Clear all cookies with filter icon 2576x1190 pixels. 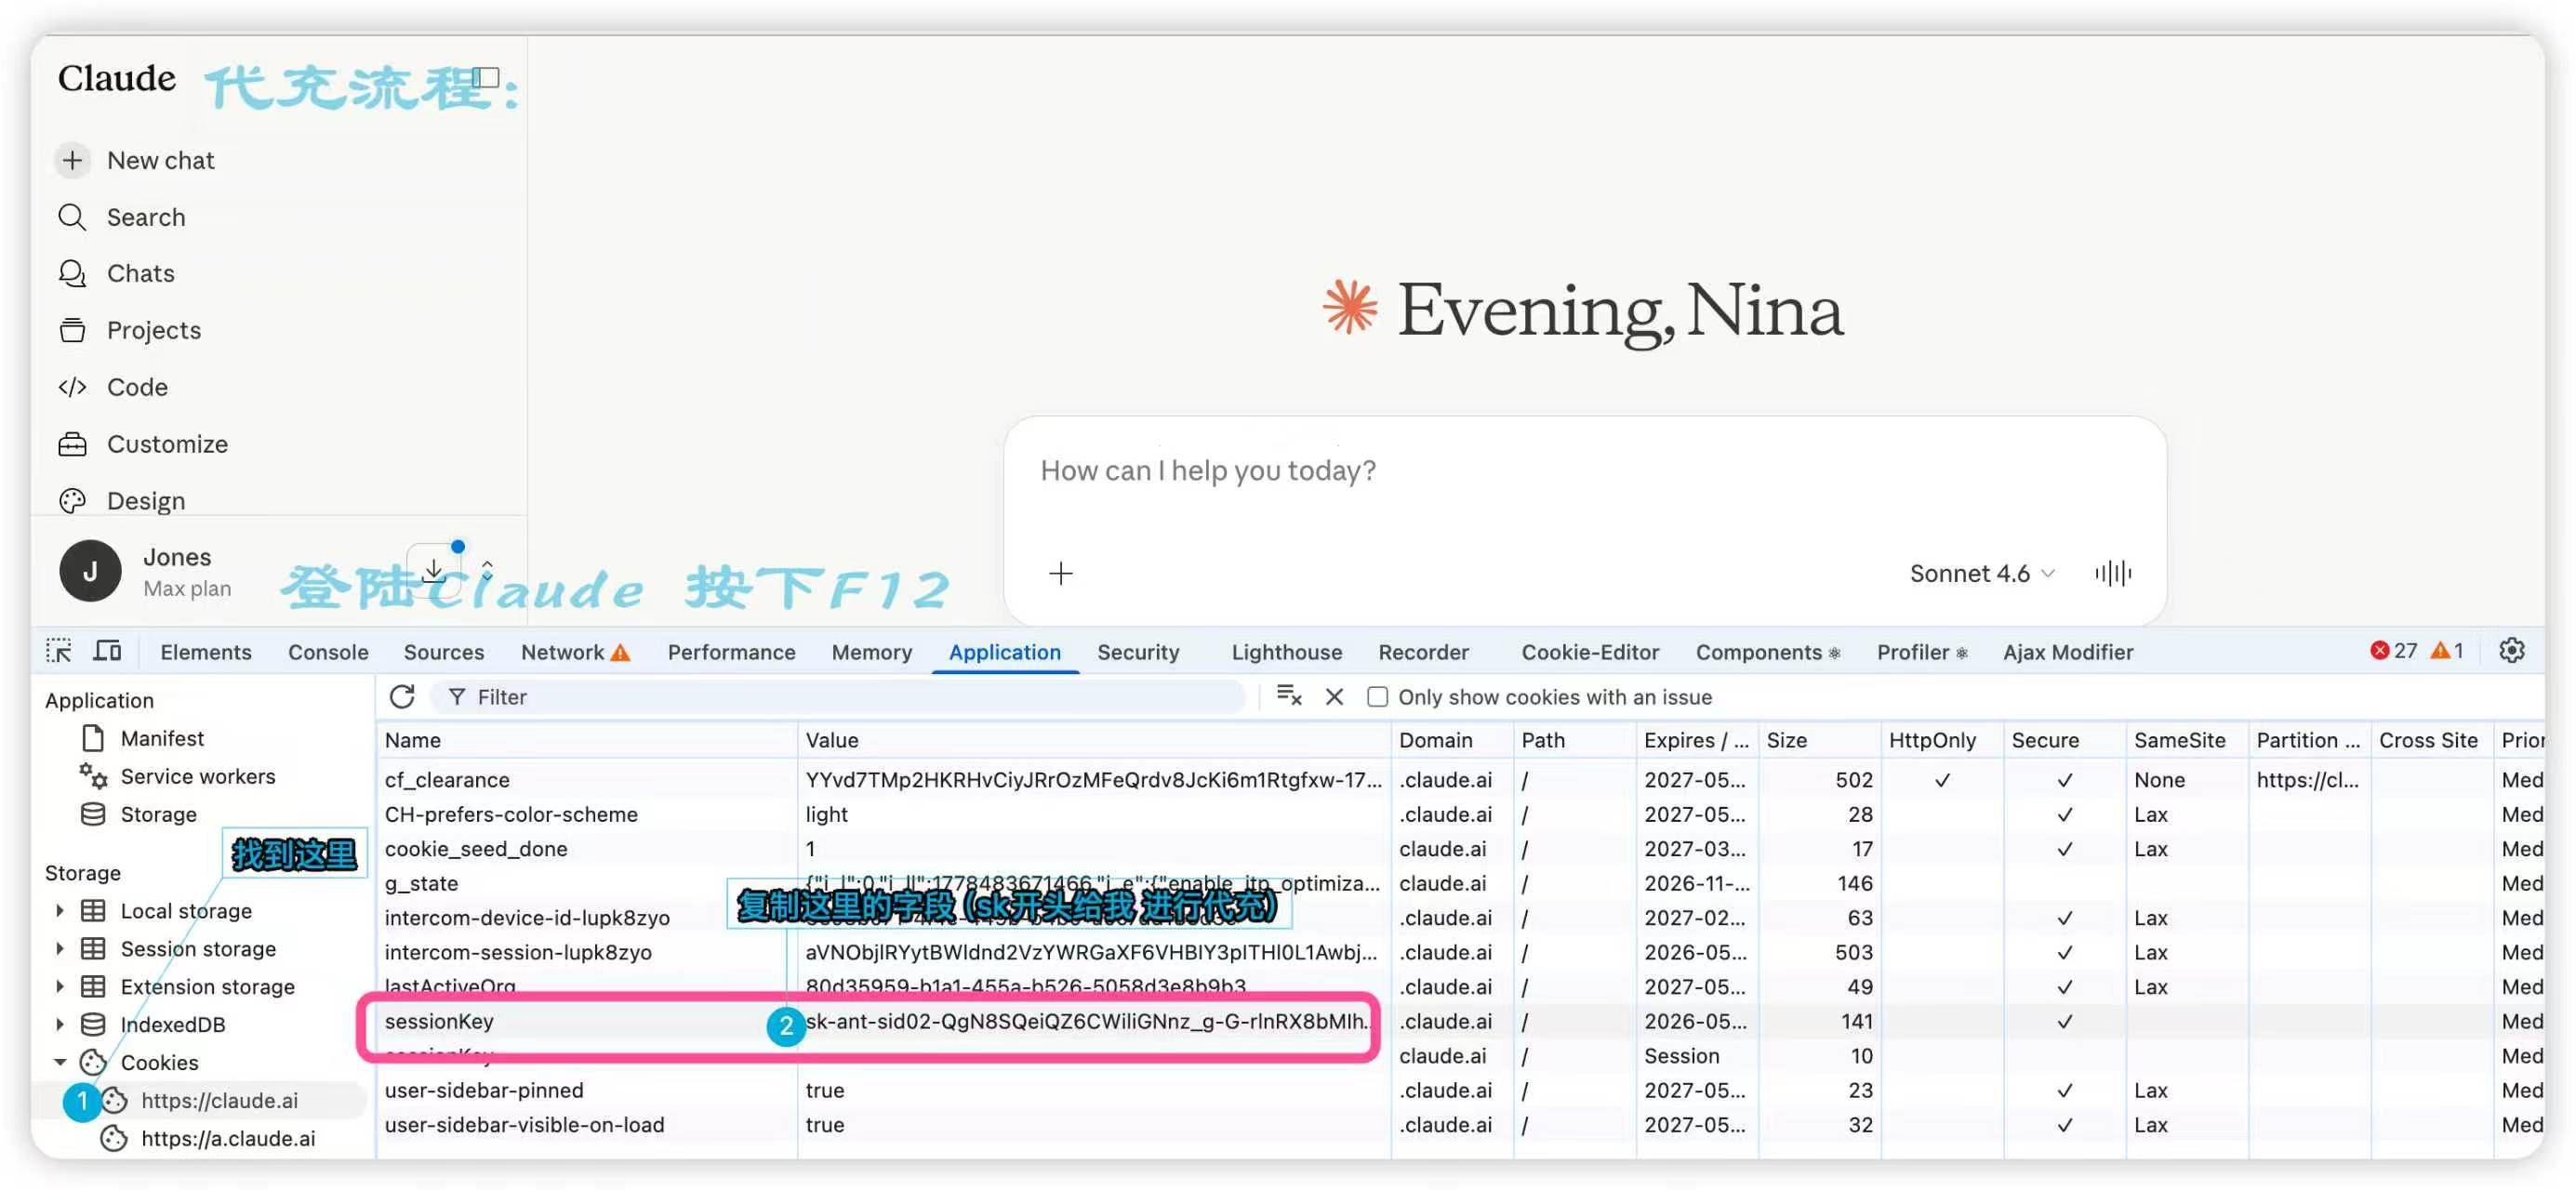pos(1289,696)
